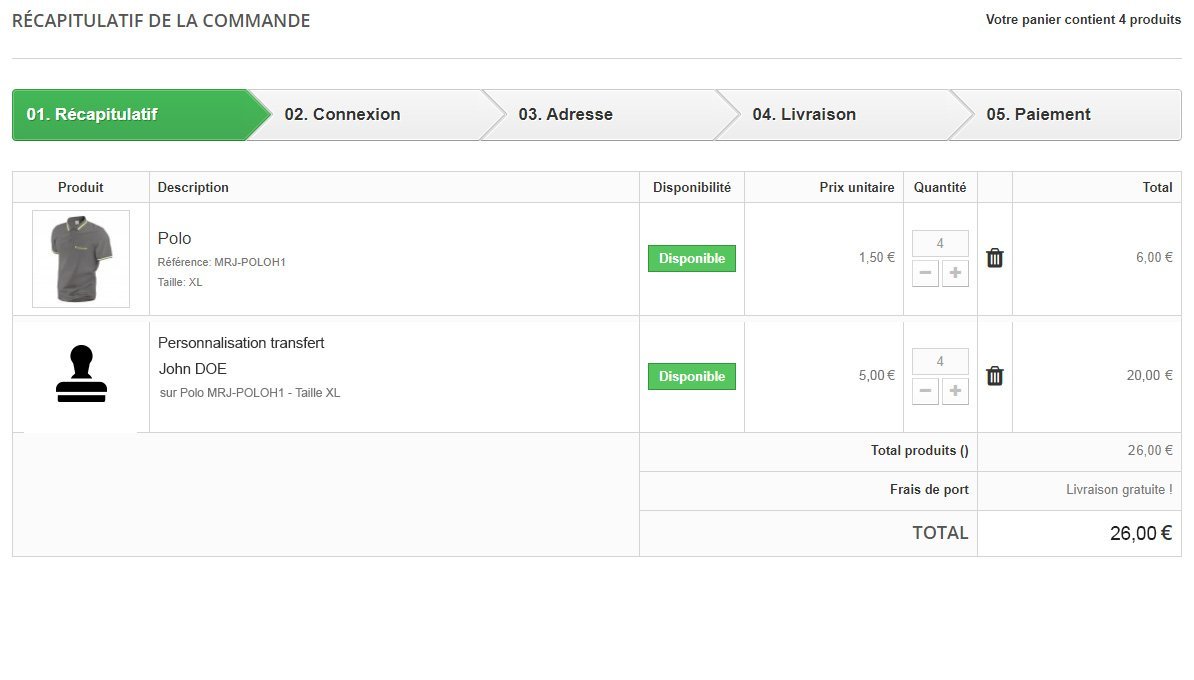Go to step 02. Connexion
The image size is (1194, 680).
click(343, 114)
